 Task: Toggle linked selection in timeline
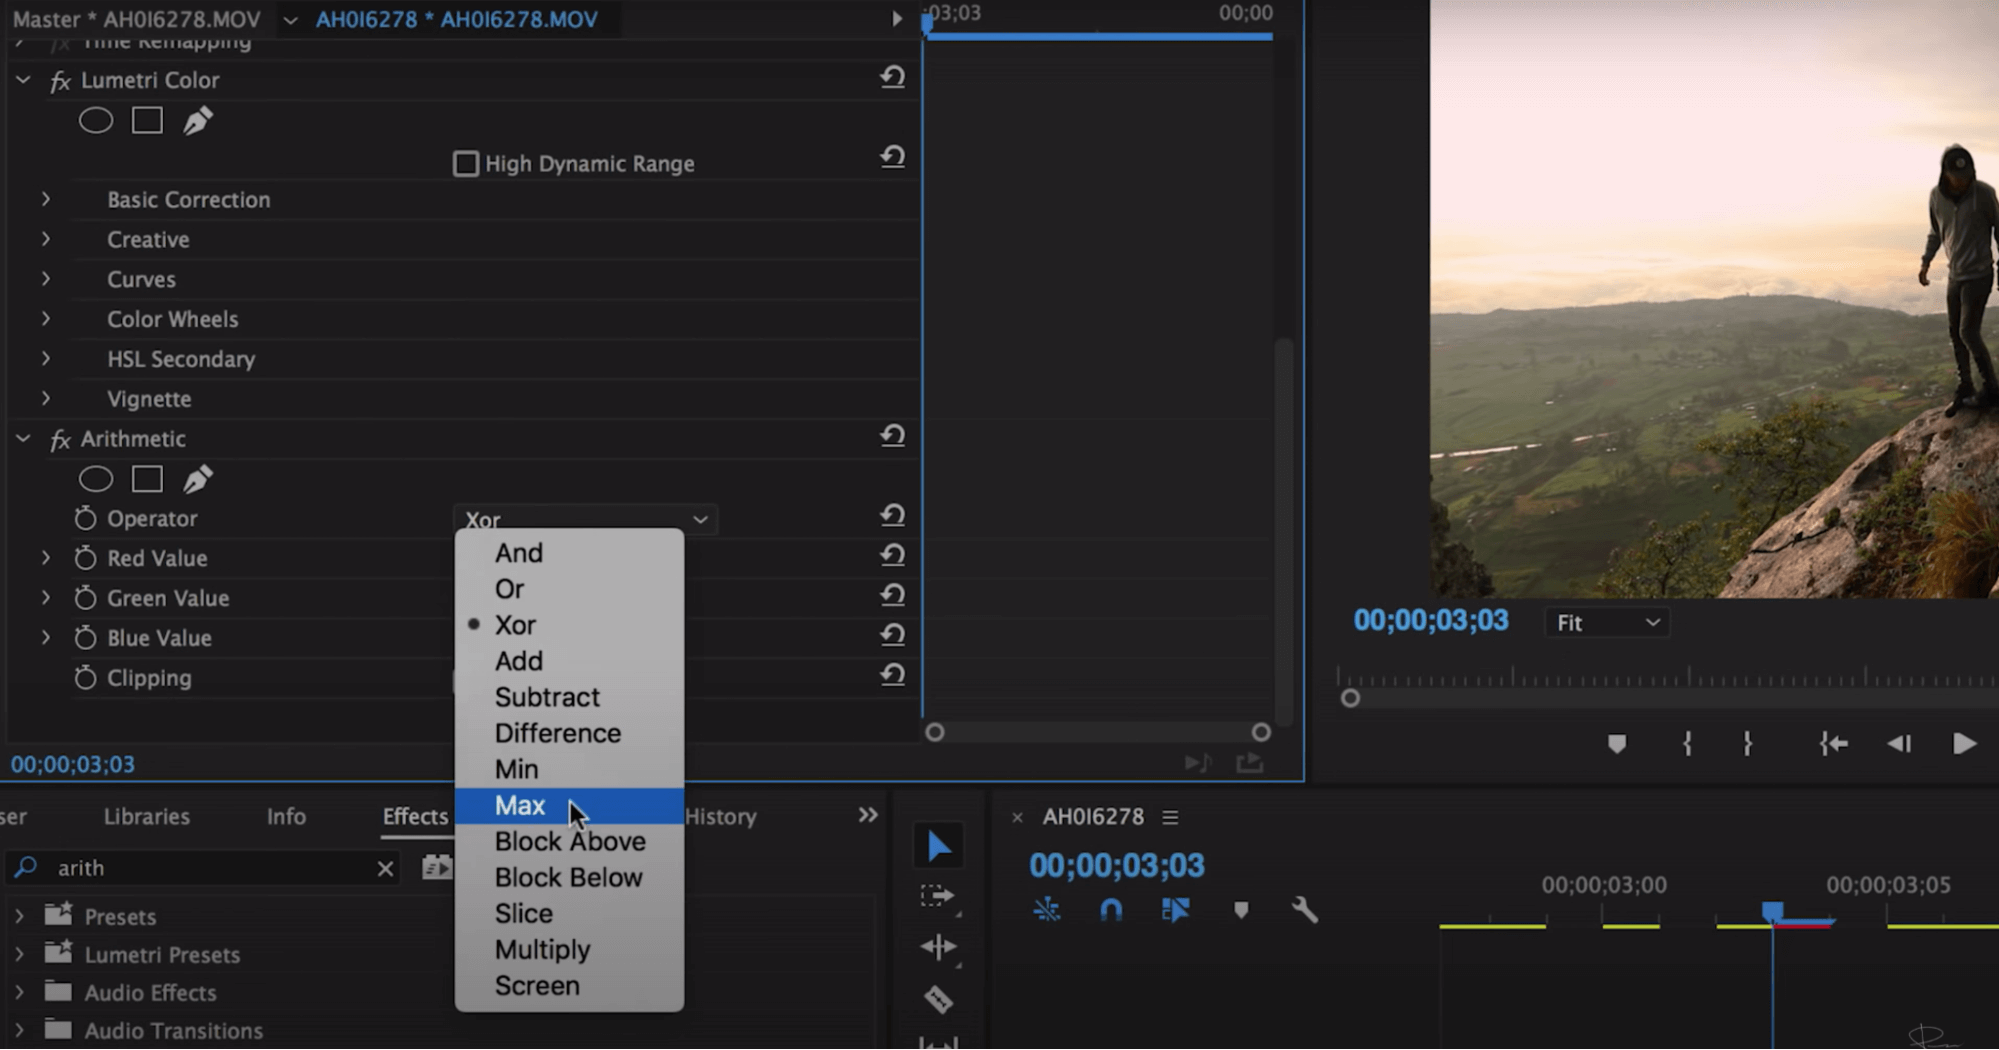(x=1175, y=910)
